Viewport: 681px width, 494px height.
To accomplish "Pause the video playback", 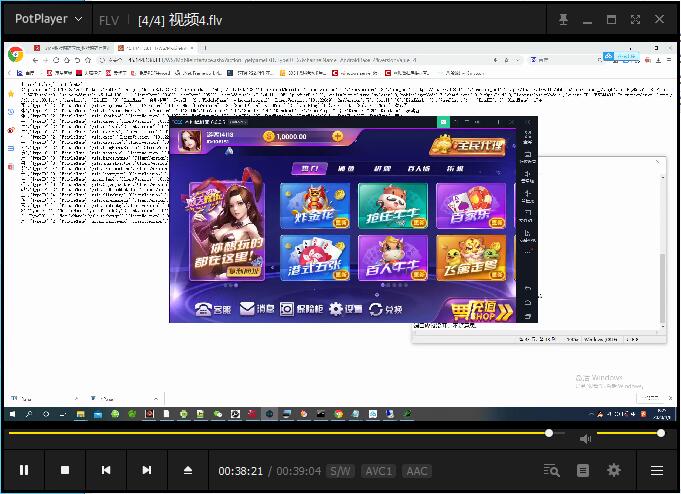I will click(x=24, y=470).
